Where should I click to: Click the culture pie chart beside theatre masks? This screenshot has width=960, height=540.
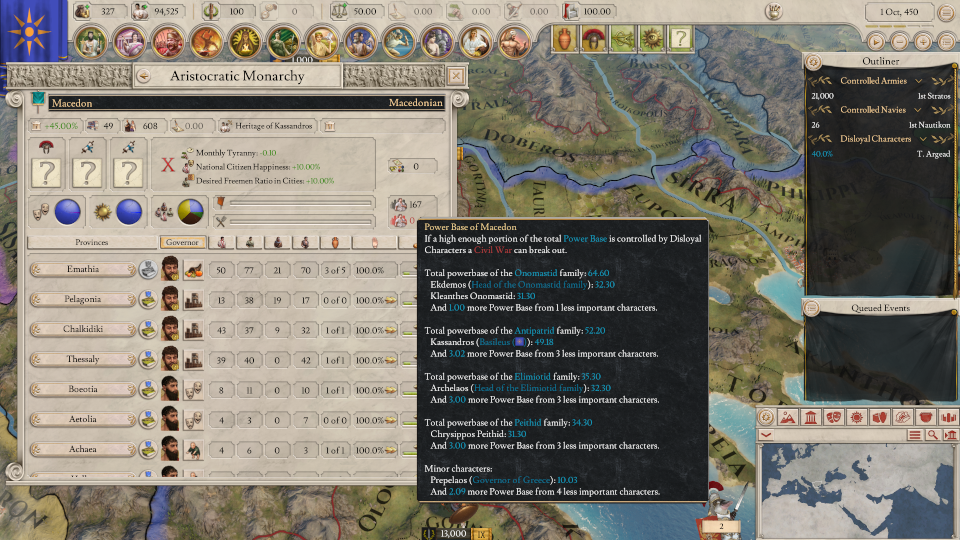(68, 212)
